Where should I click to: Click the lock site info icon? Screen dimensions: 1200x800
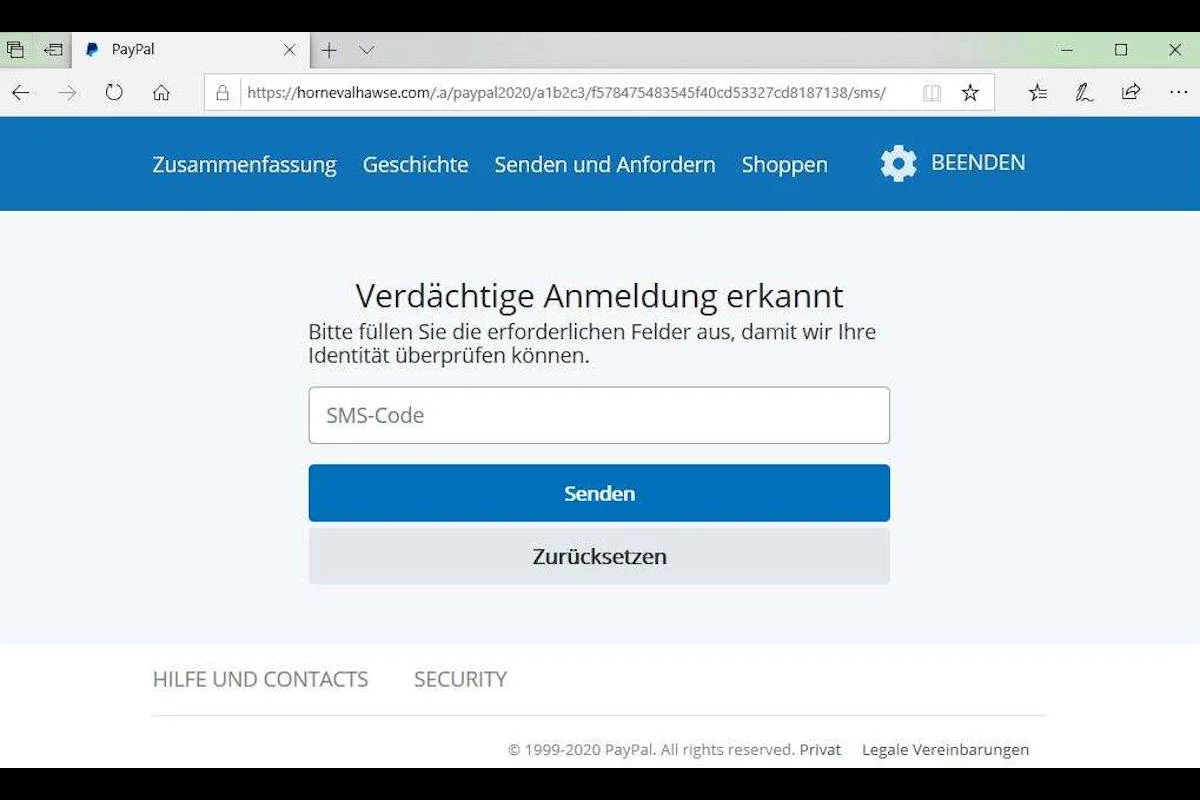click(223, 93)
